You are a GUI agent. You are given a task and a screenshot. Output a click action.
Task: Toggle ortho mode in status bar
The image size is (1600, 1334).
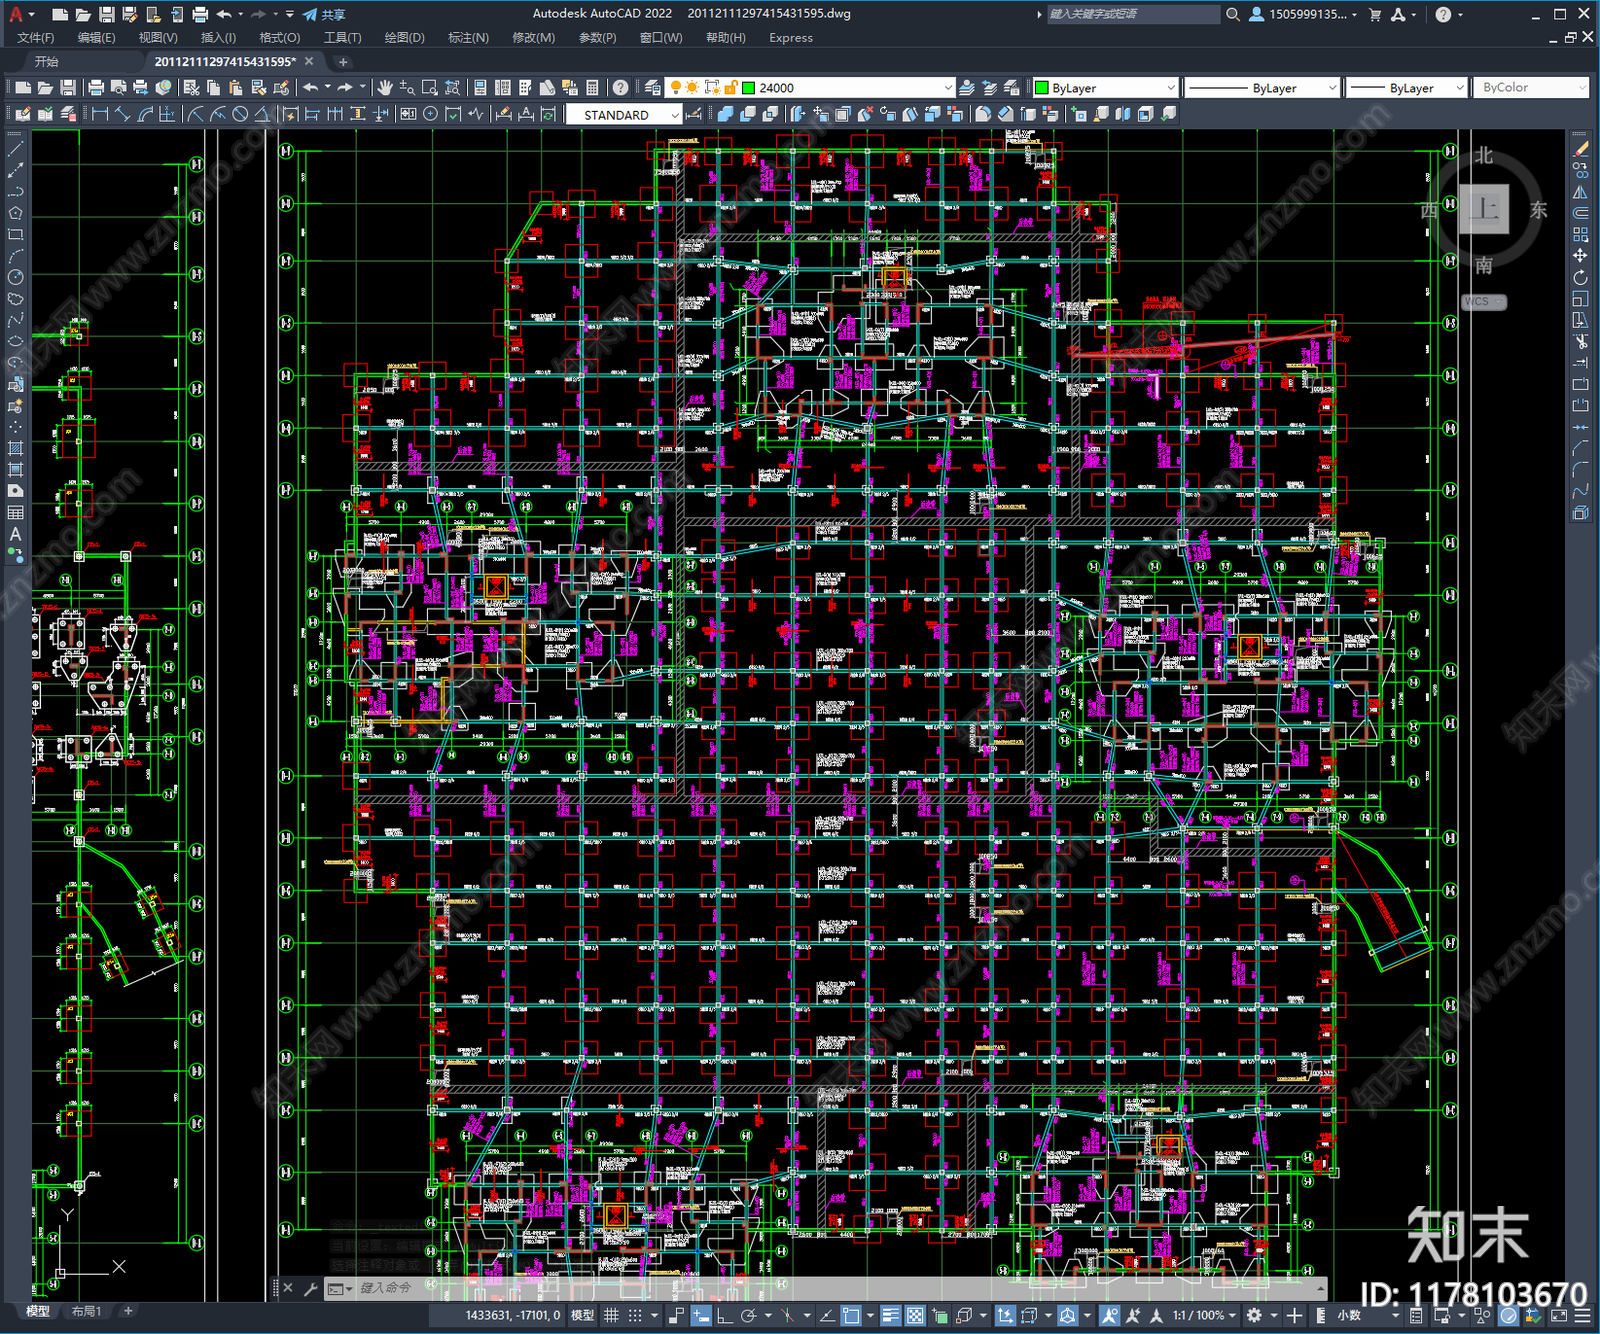coord(725,1316)
